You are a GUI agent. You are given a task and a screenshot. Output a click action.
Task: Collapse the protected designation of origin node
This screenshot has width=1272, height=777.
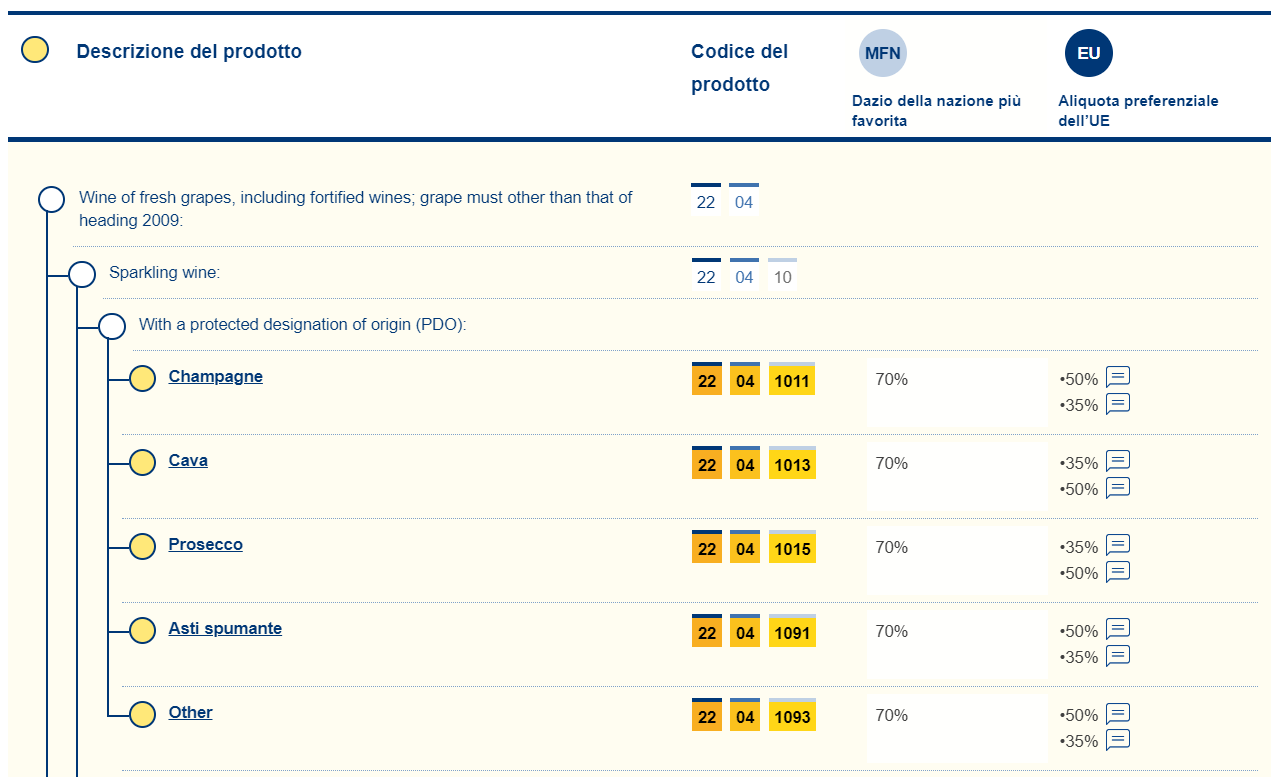[x=112, y=326]
